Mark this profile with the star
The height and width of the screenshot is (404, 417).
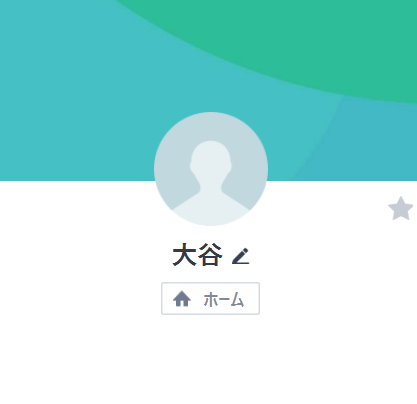click(x=401, y=209)
